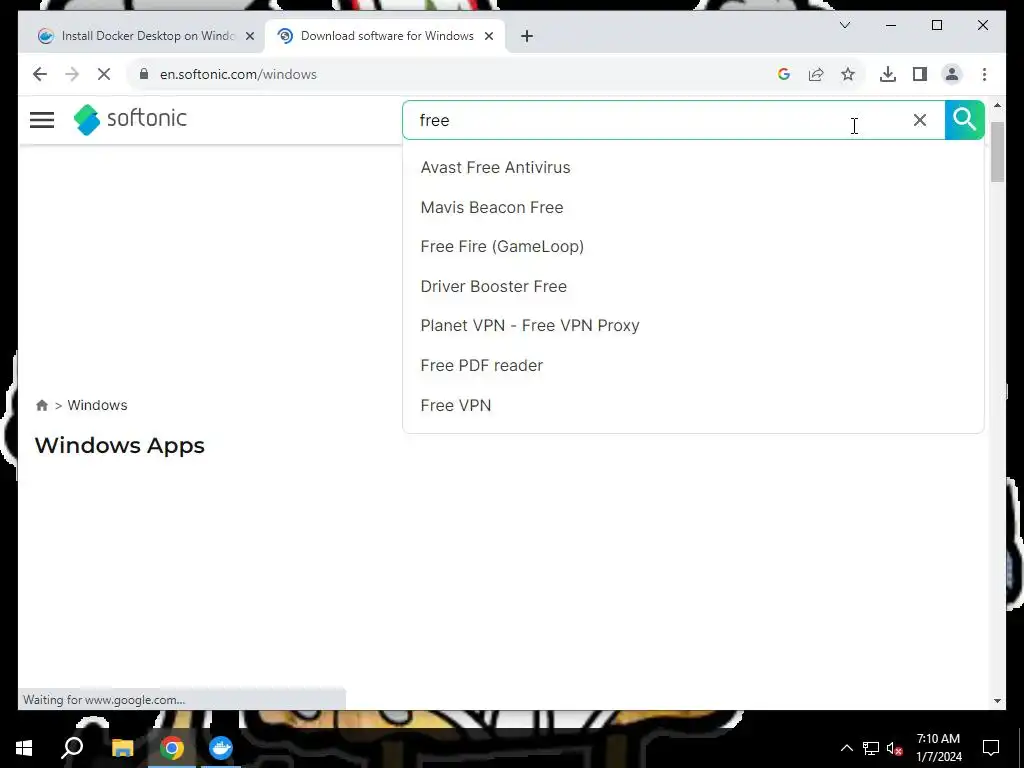Click Chrome icon in taskbar

tap(172, 748)
